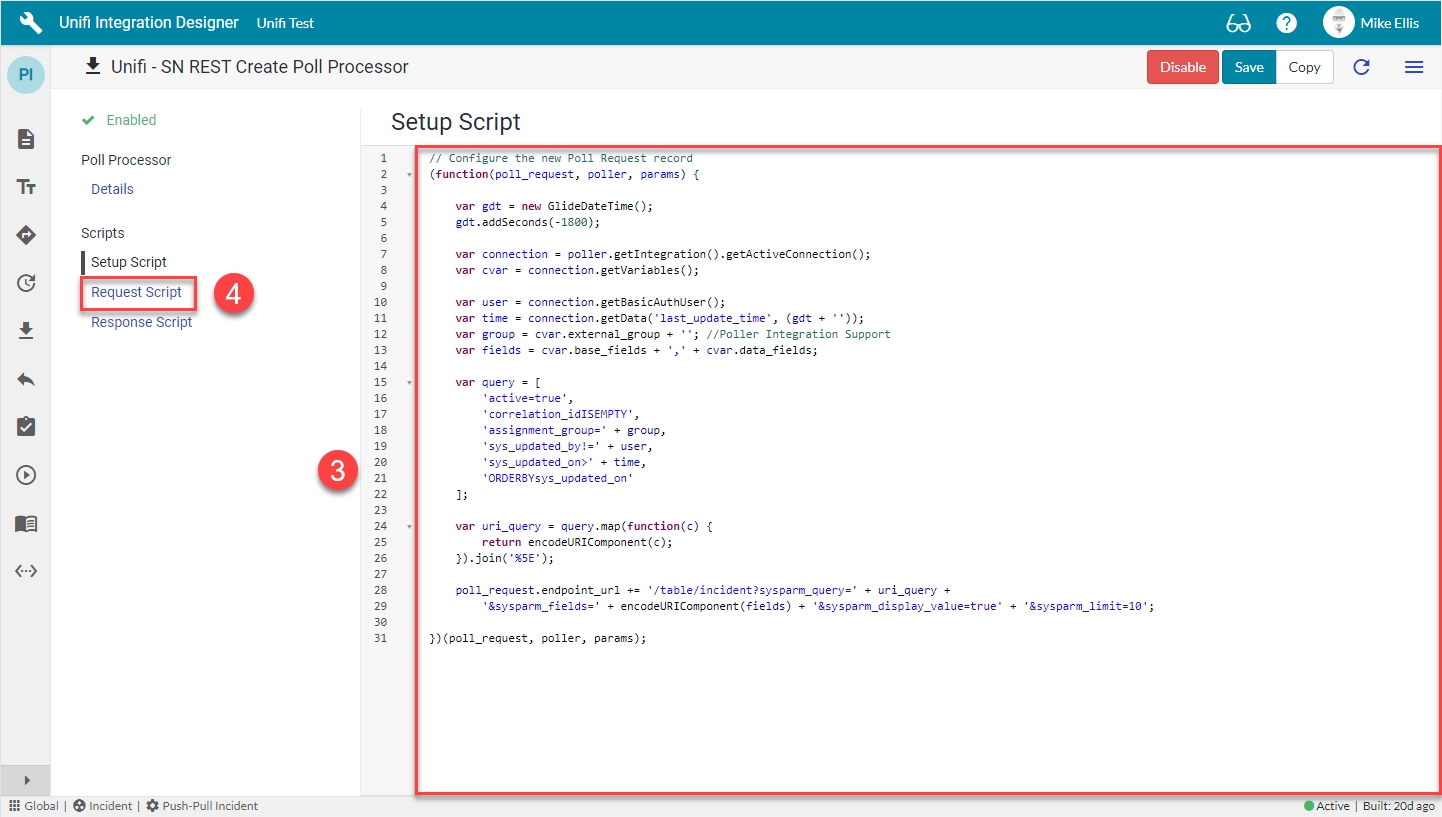1442x817 pixels.
Task: Open the hamburger menu icon
Action: [x=1413, y=67]
